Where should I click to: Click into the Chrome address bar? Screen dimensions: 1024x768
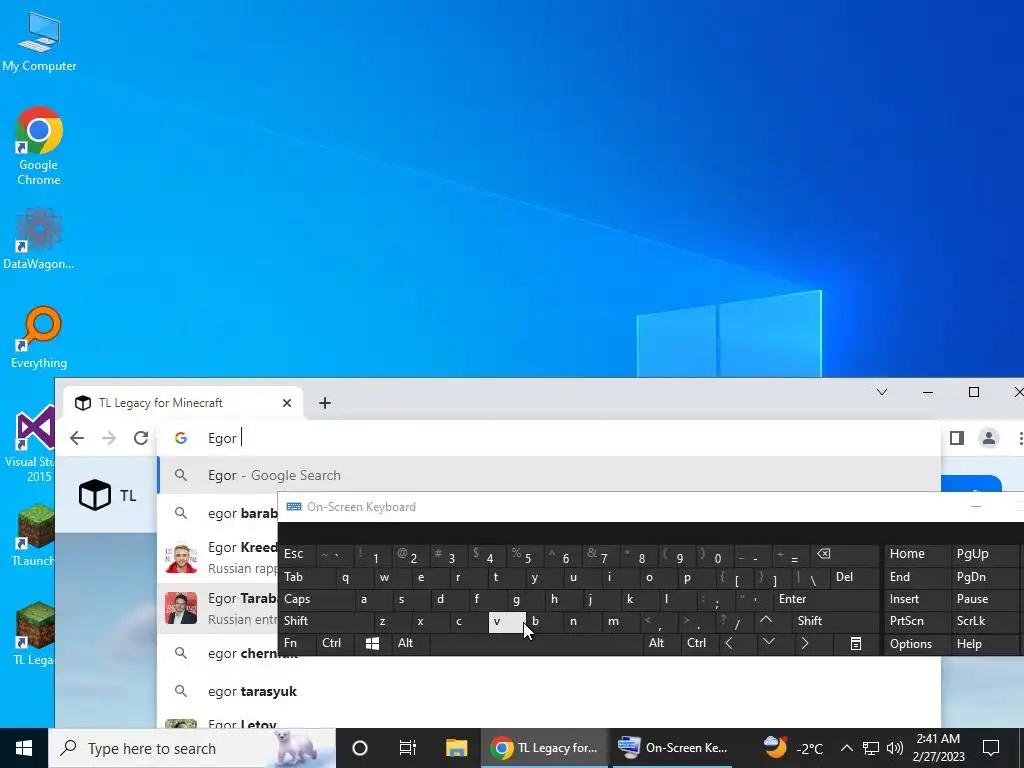tap(549, 438)
